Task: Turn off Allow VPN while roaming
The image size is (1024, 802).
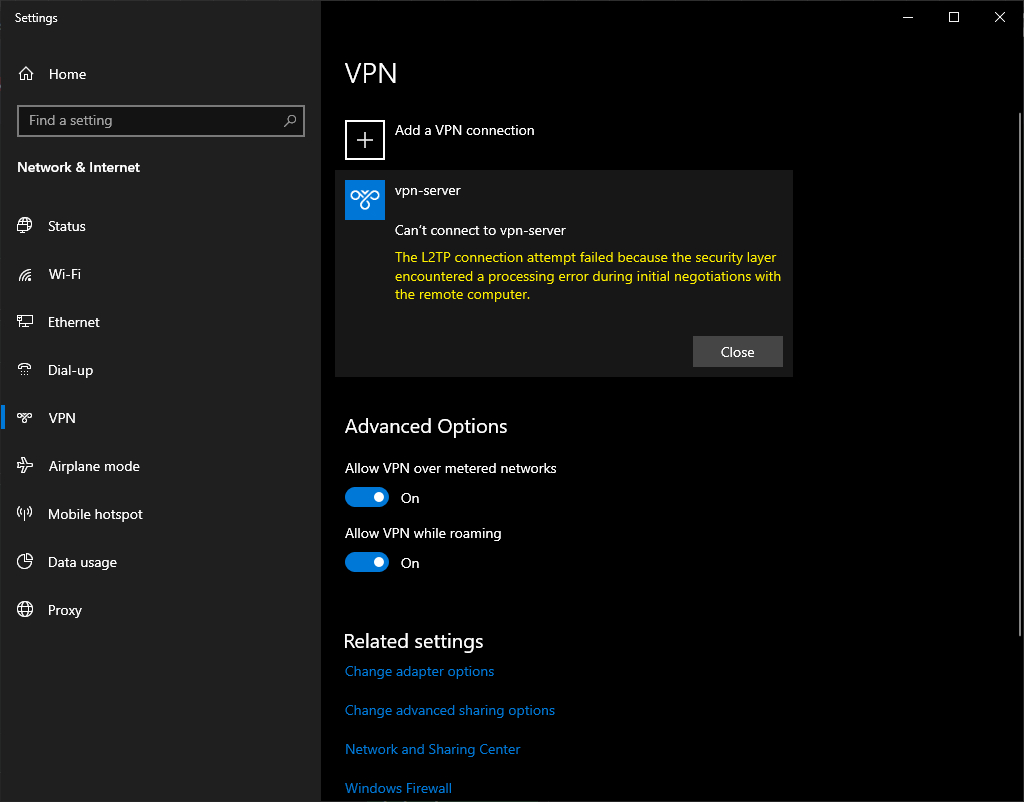Action: pos(367,562)
